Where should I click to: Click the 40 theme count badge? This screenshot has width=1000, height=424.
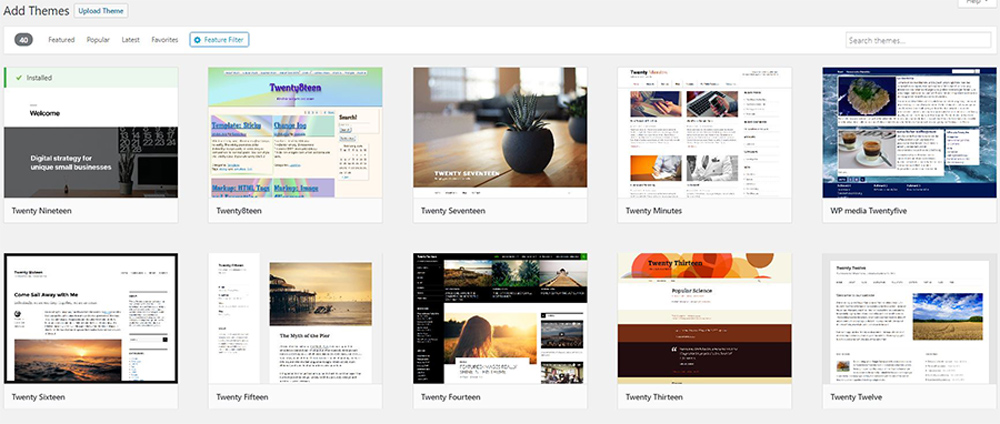pyautogui.click(x=24, y=40)
